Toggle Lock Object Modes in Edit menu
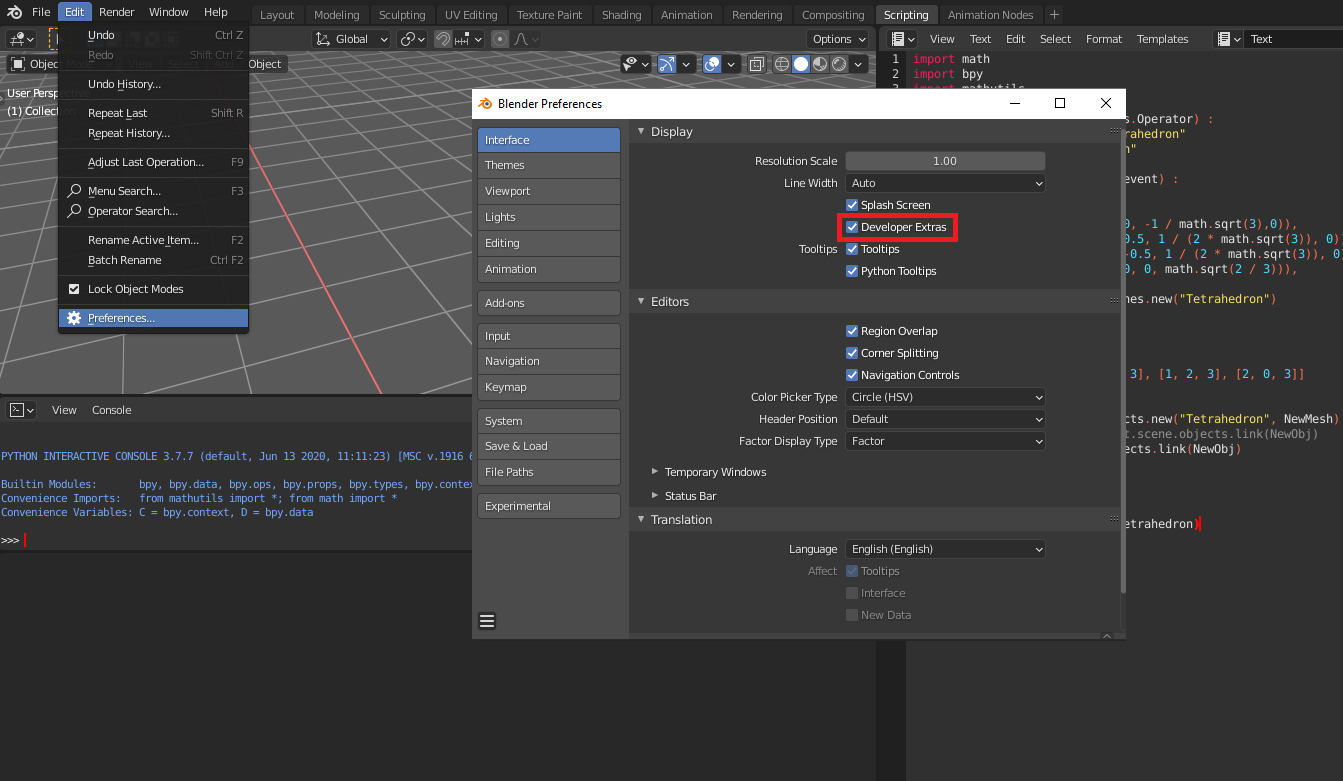 pos(74,289)
